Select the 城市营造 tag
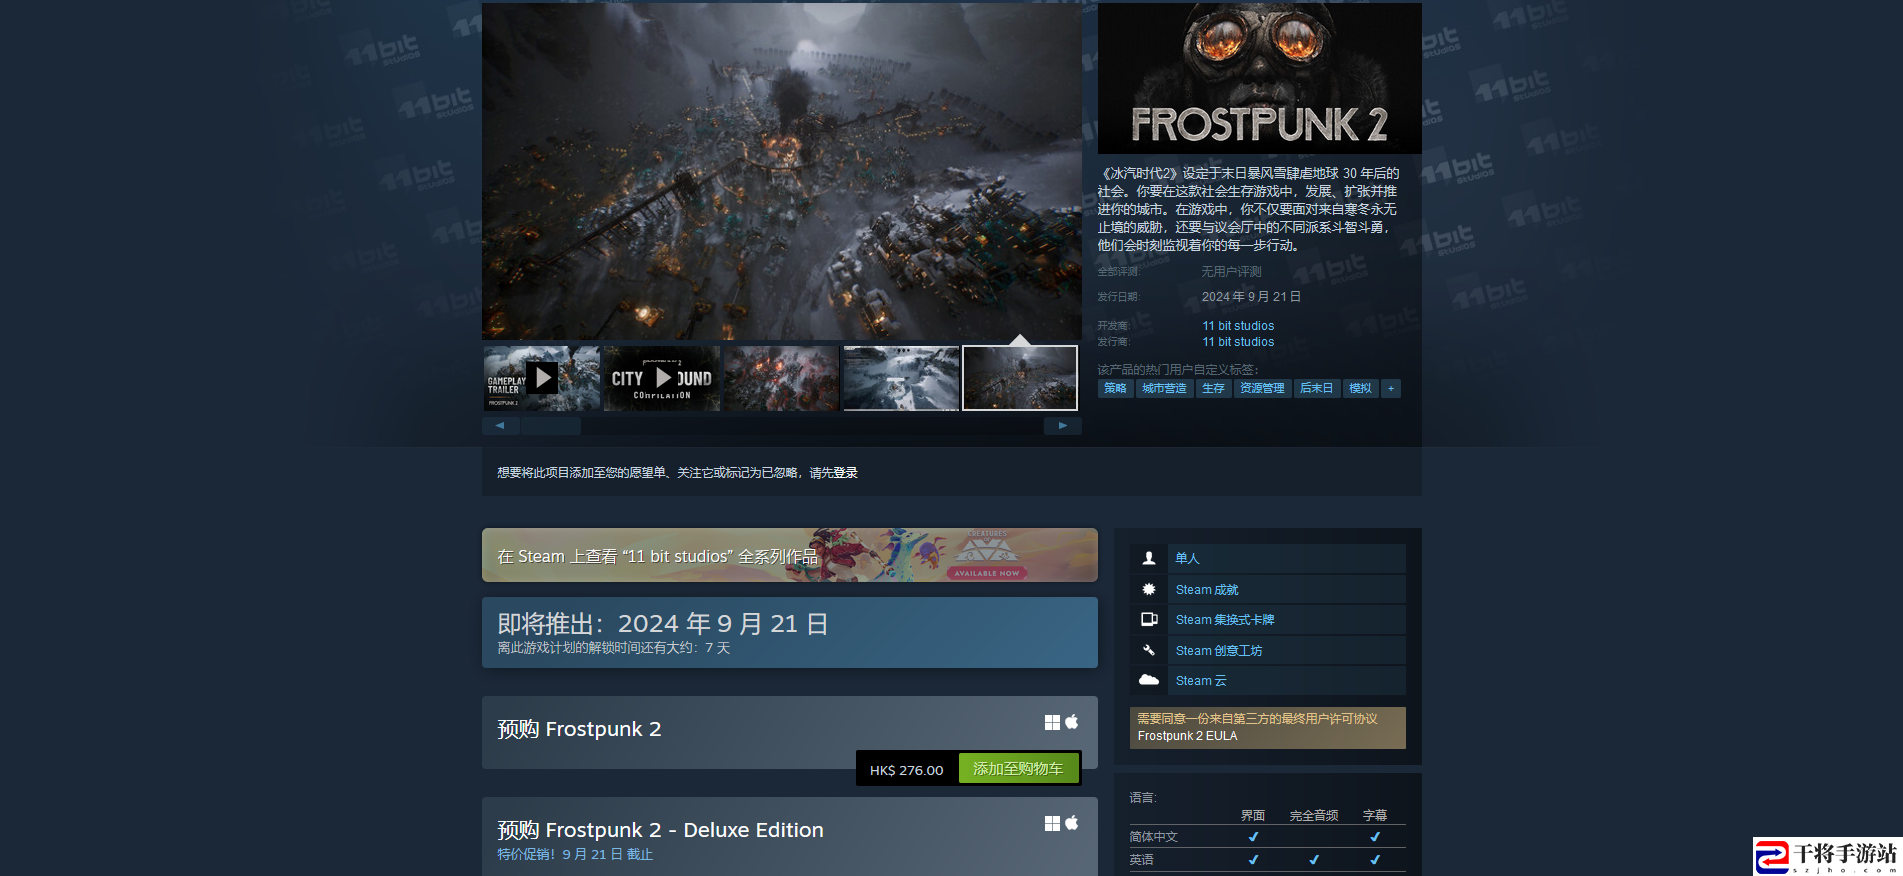The height and width of the screenshot is (876, 1903). 1164,389
